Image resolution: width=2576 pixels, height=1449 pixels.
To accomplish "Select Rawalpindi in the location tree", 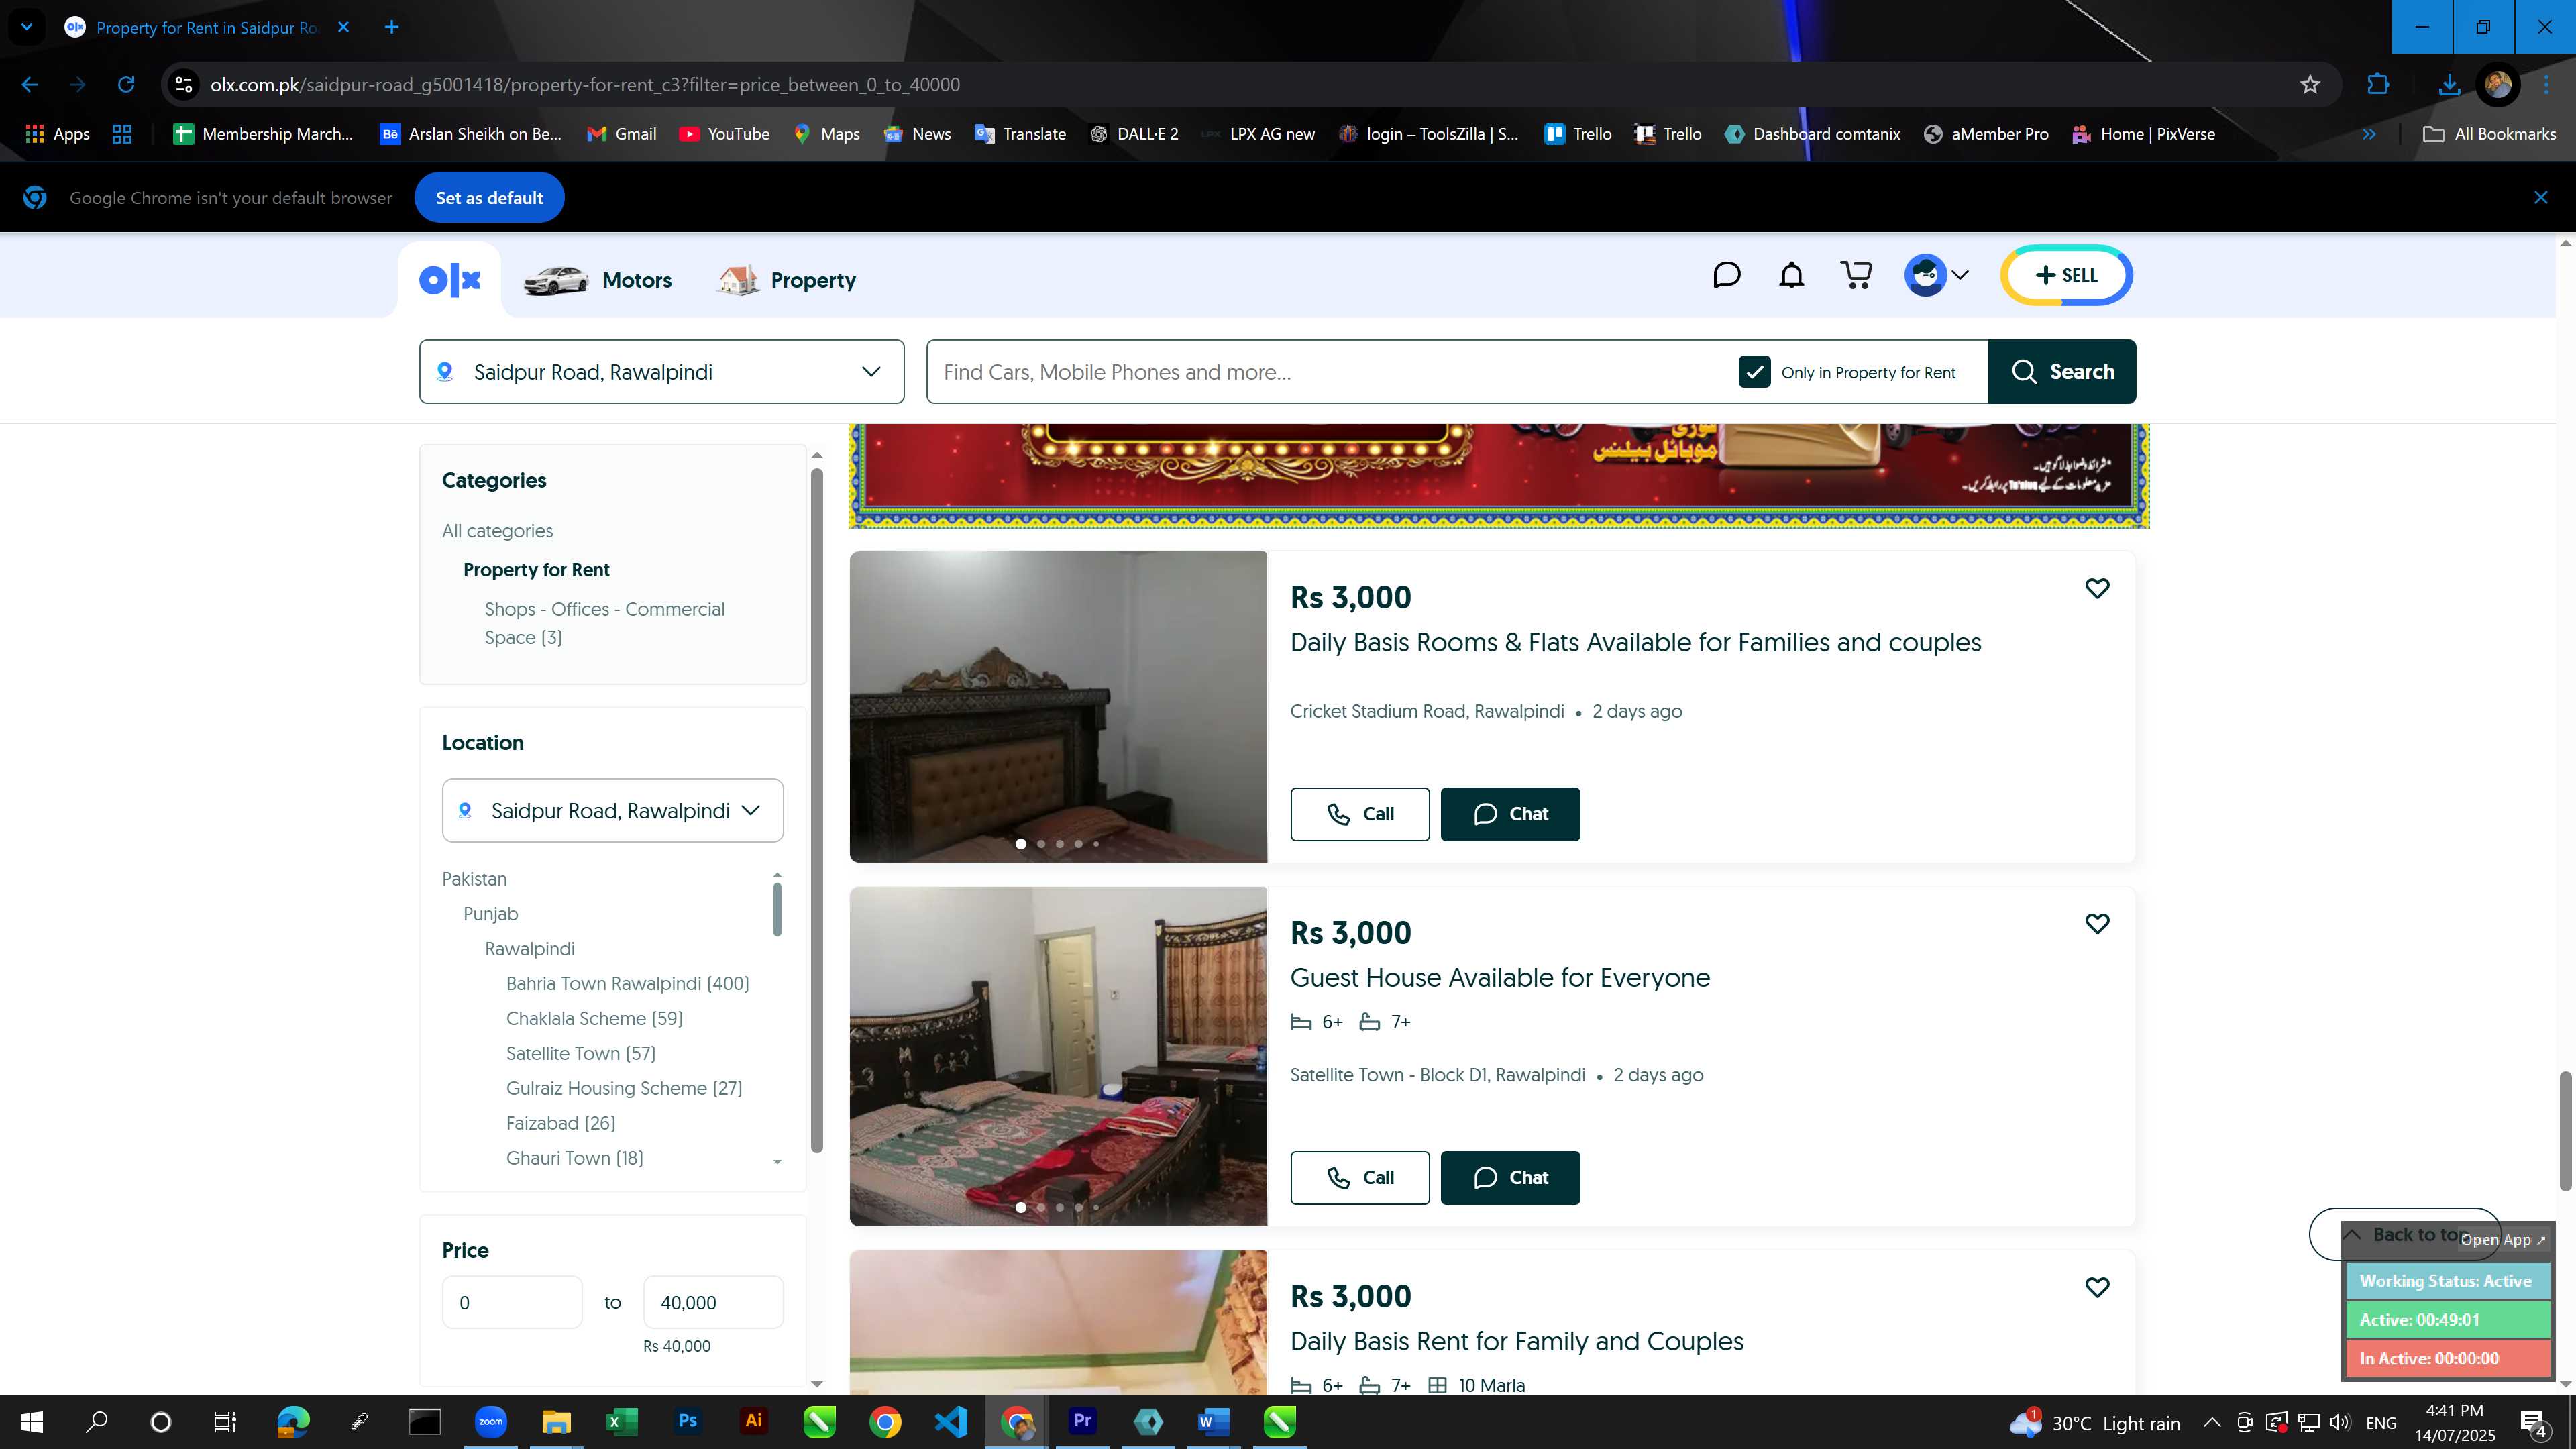I will (x=529, y=949).
